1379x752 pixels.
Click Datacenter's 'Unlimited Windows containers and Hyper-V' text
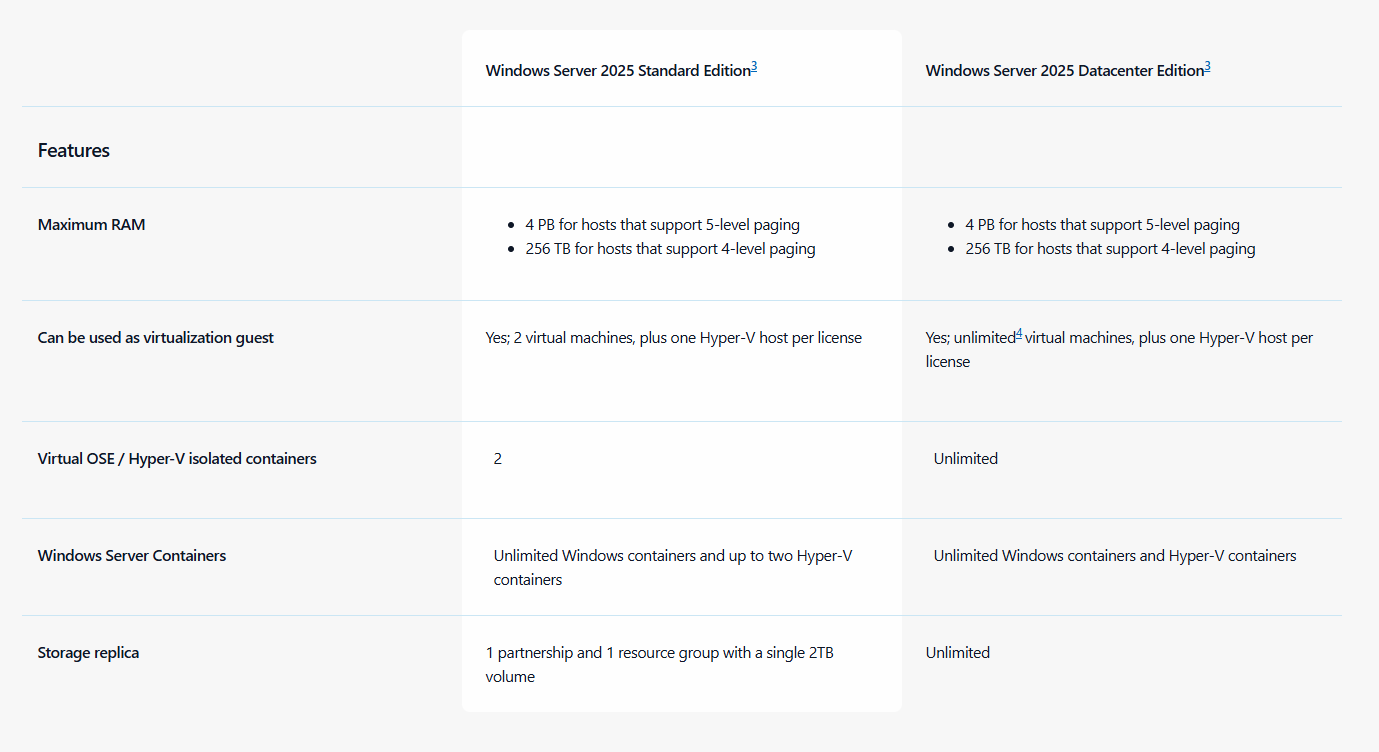click(1114, 556)
